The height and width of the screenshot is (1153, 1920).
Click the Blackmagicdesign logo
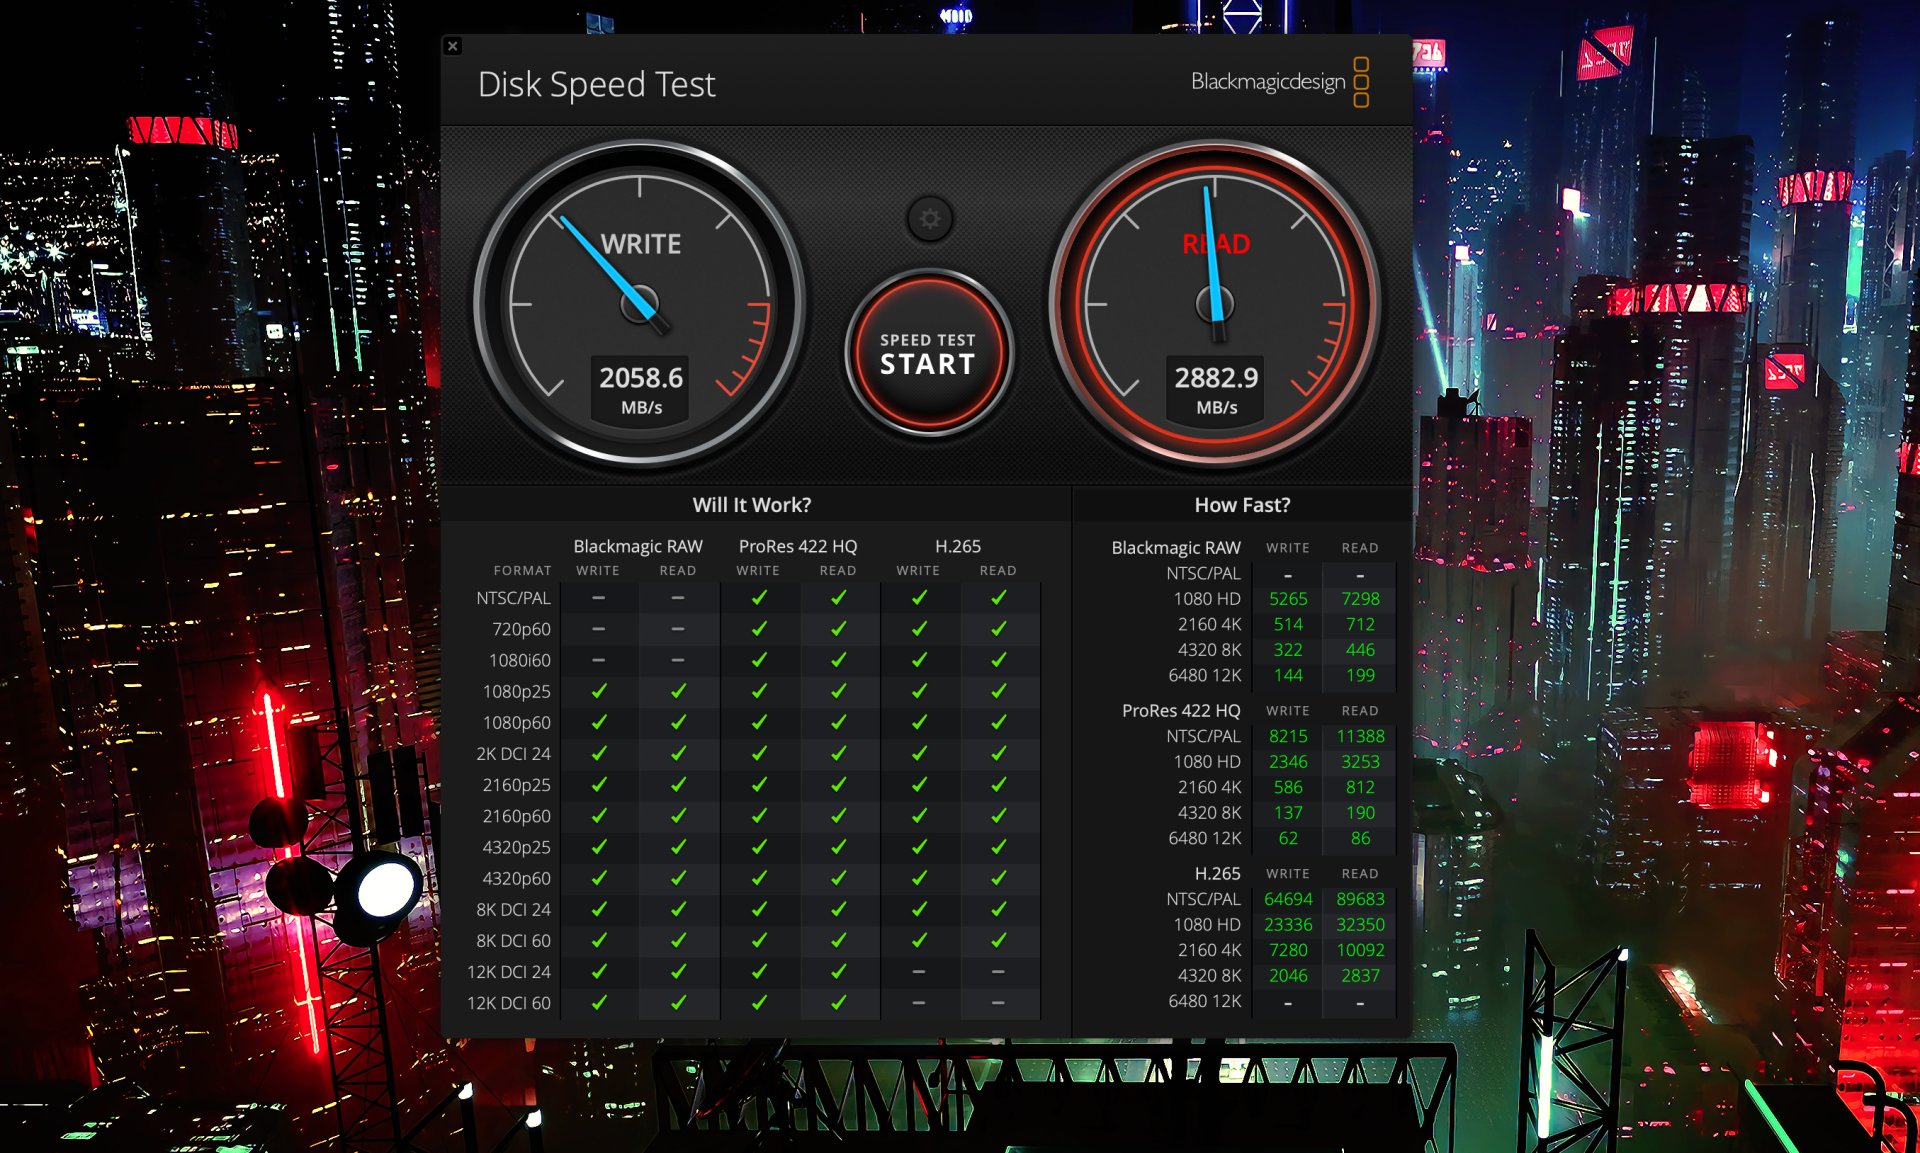coord(1280,81)
